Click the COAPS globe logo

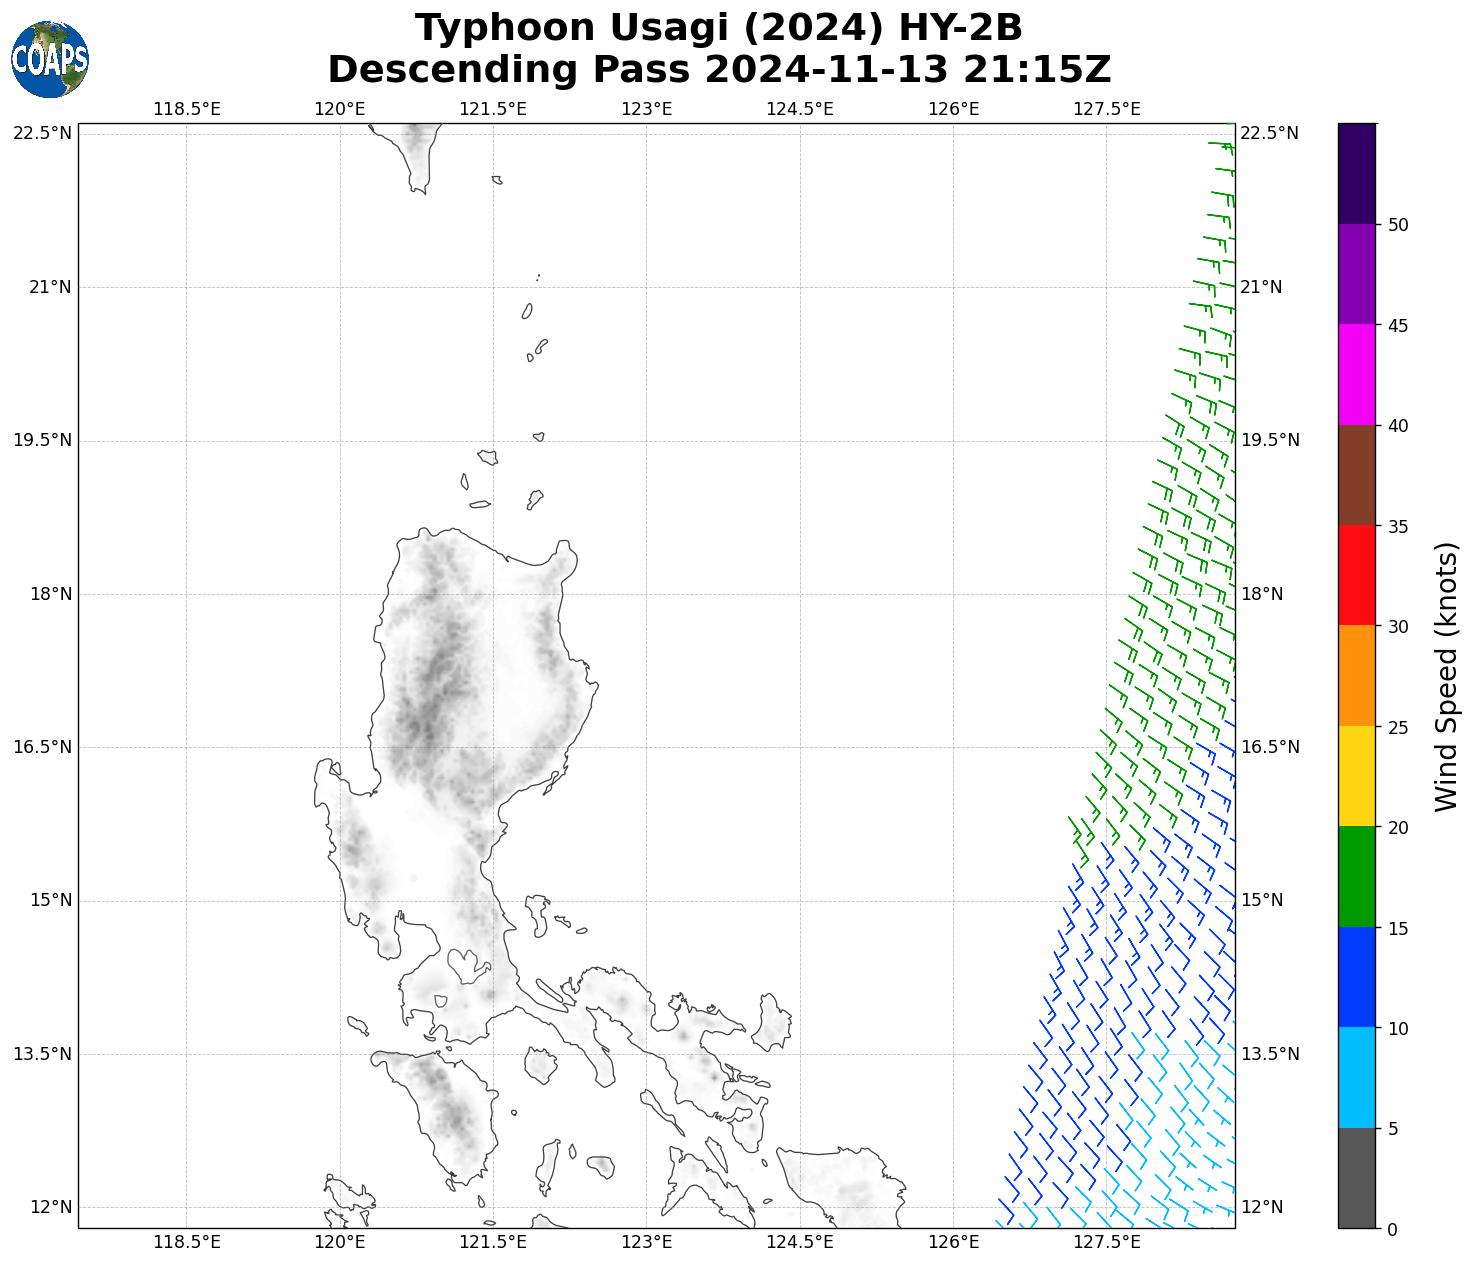(x=50, y=60)
